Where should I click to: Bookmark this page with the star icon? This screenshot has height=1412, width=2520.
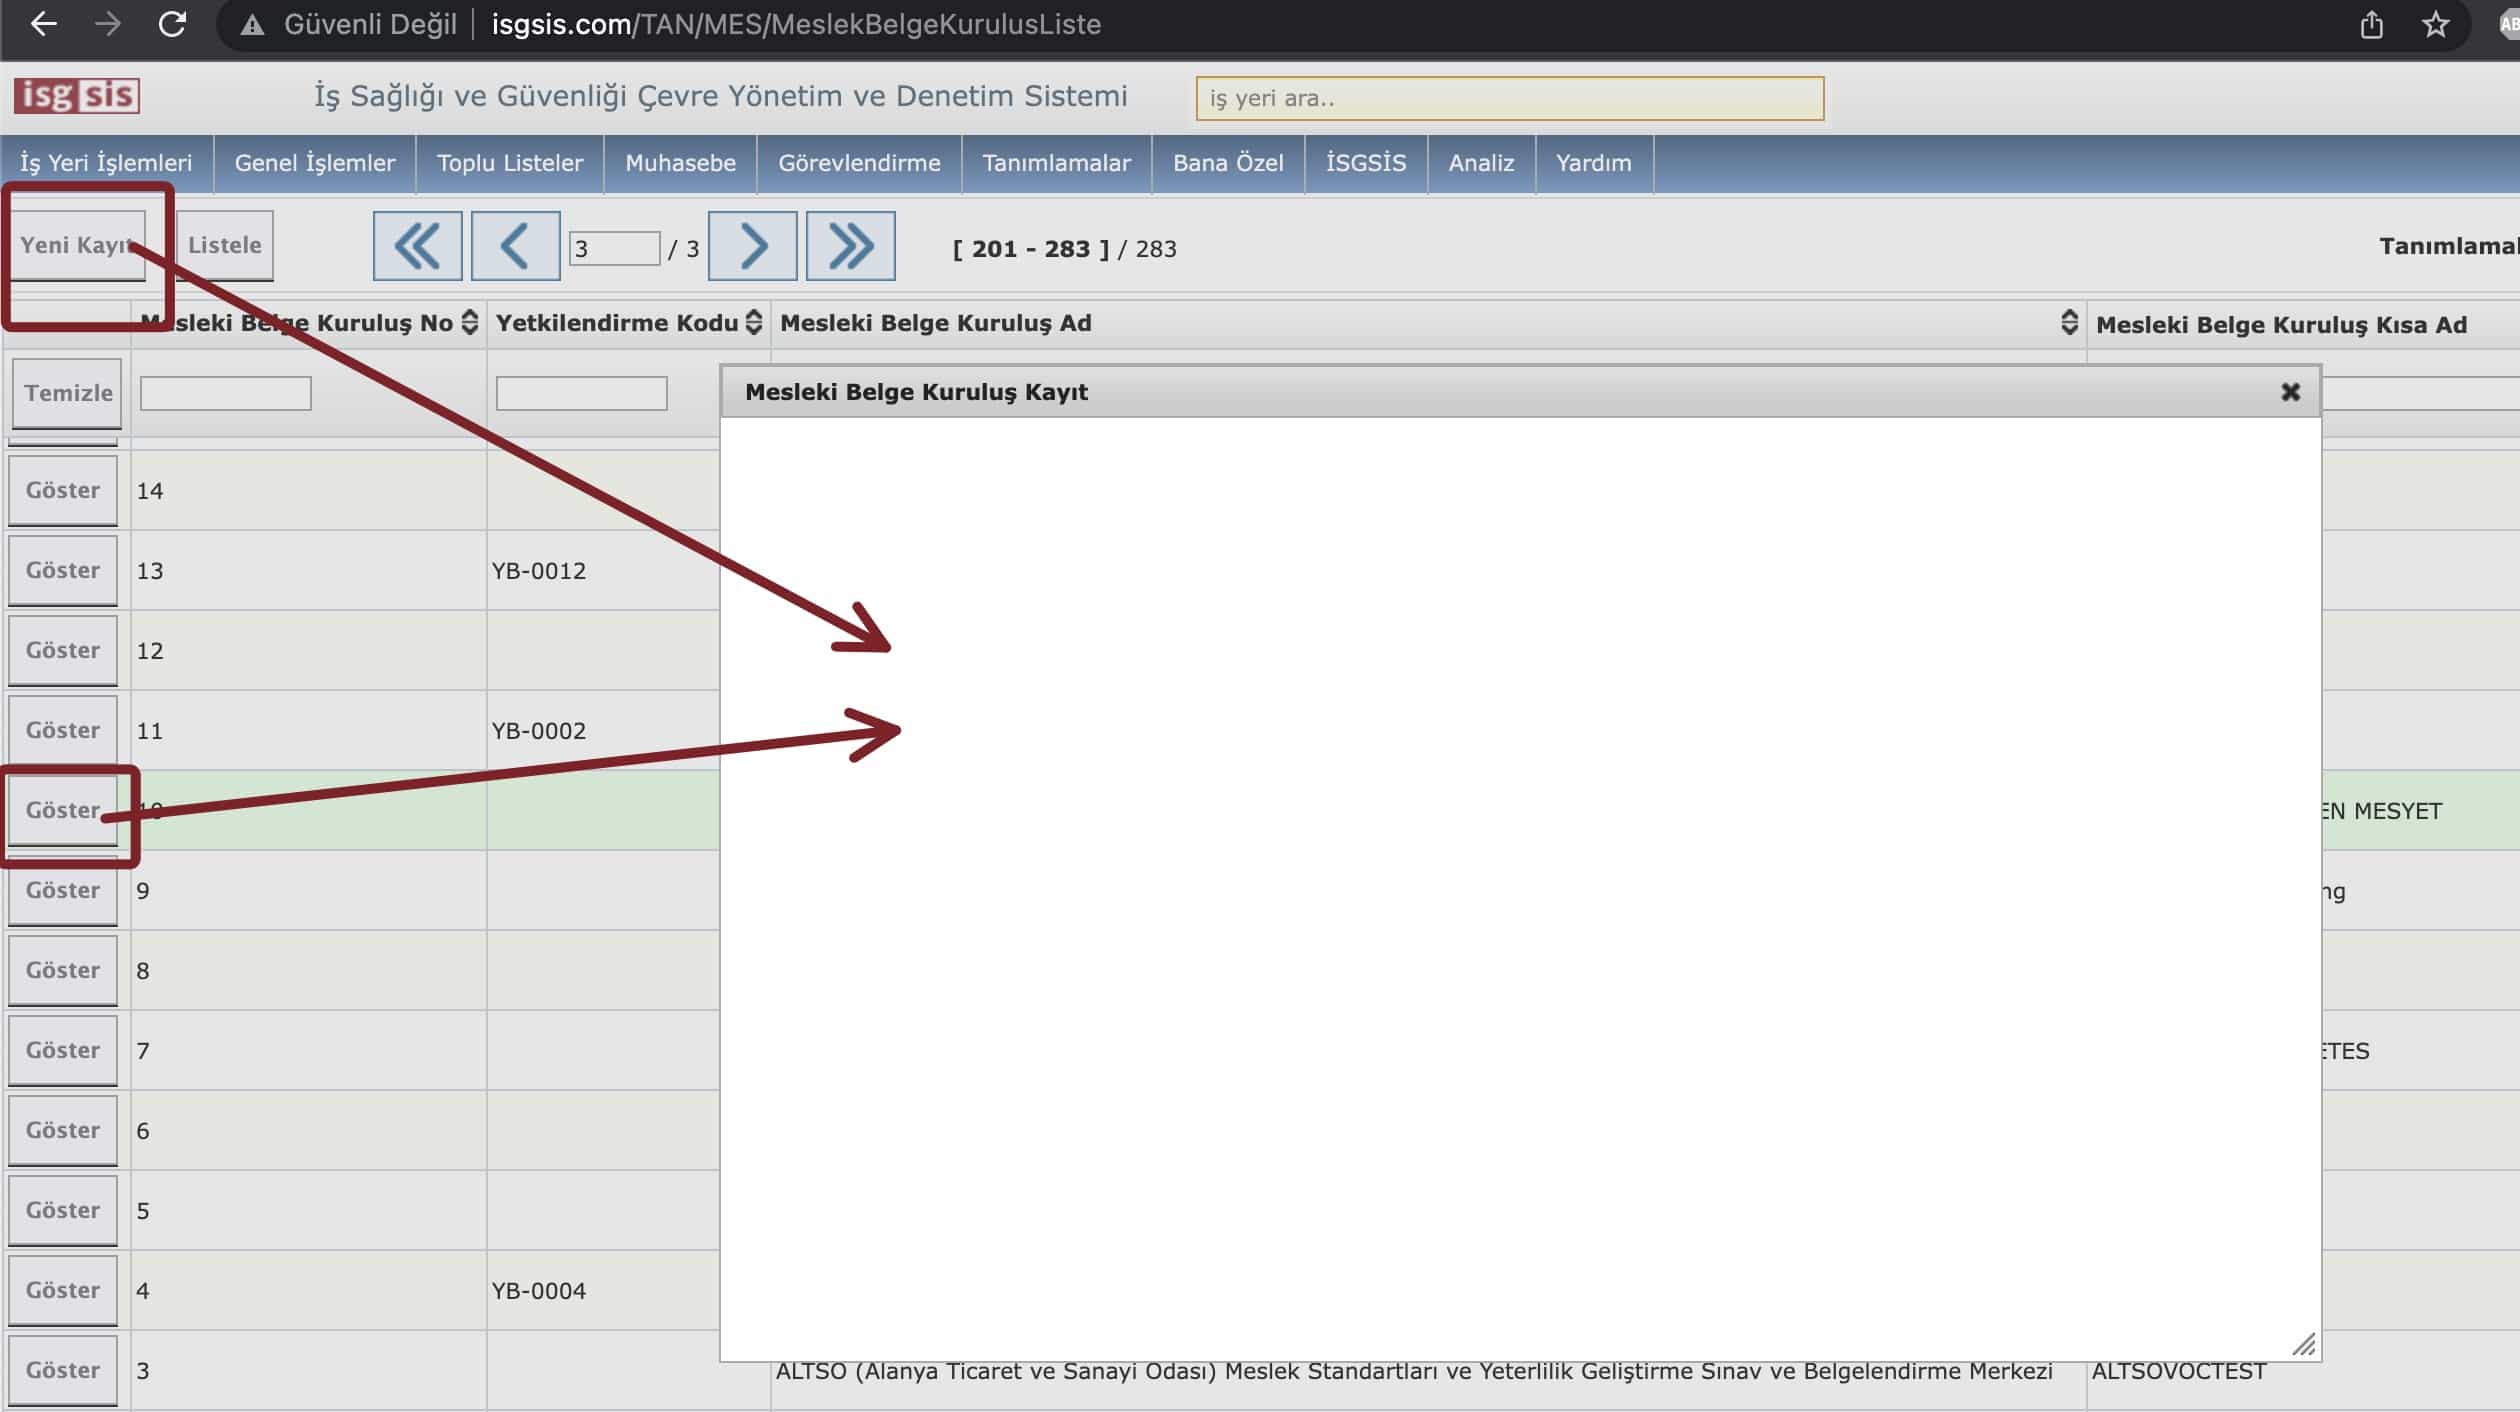click(2435, 24)
